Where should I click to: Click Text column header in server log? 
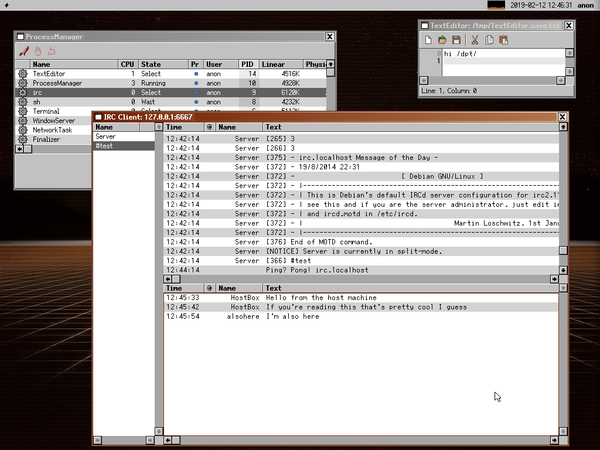point(411,127)
